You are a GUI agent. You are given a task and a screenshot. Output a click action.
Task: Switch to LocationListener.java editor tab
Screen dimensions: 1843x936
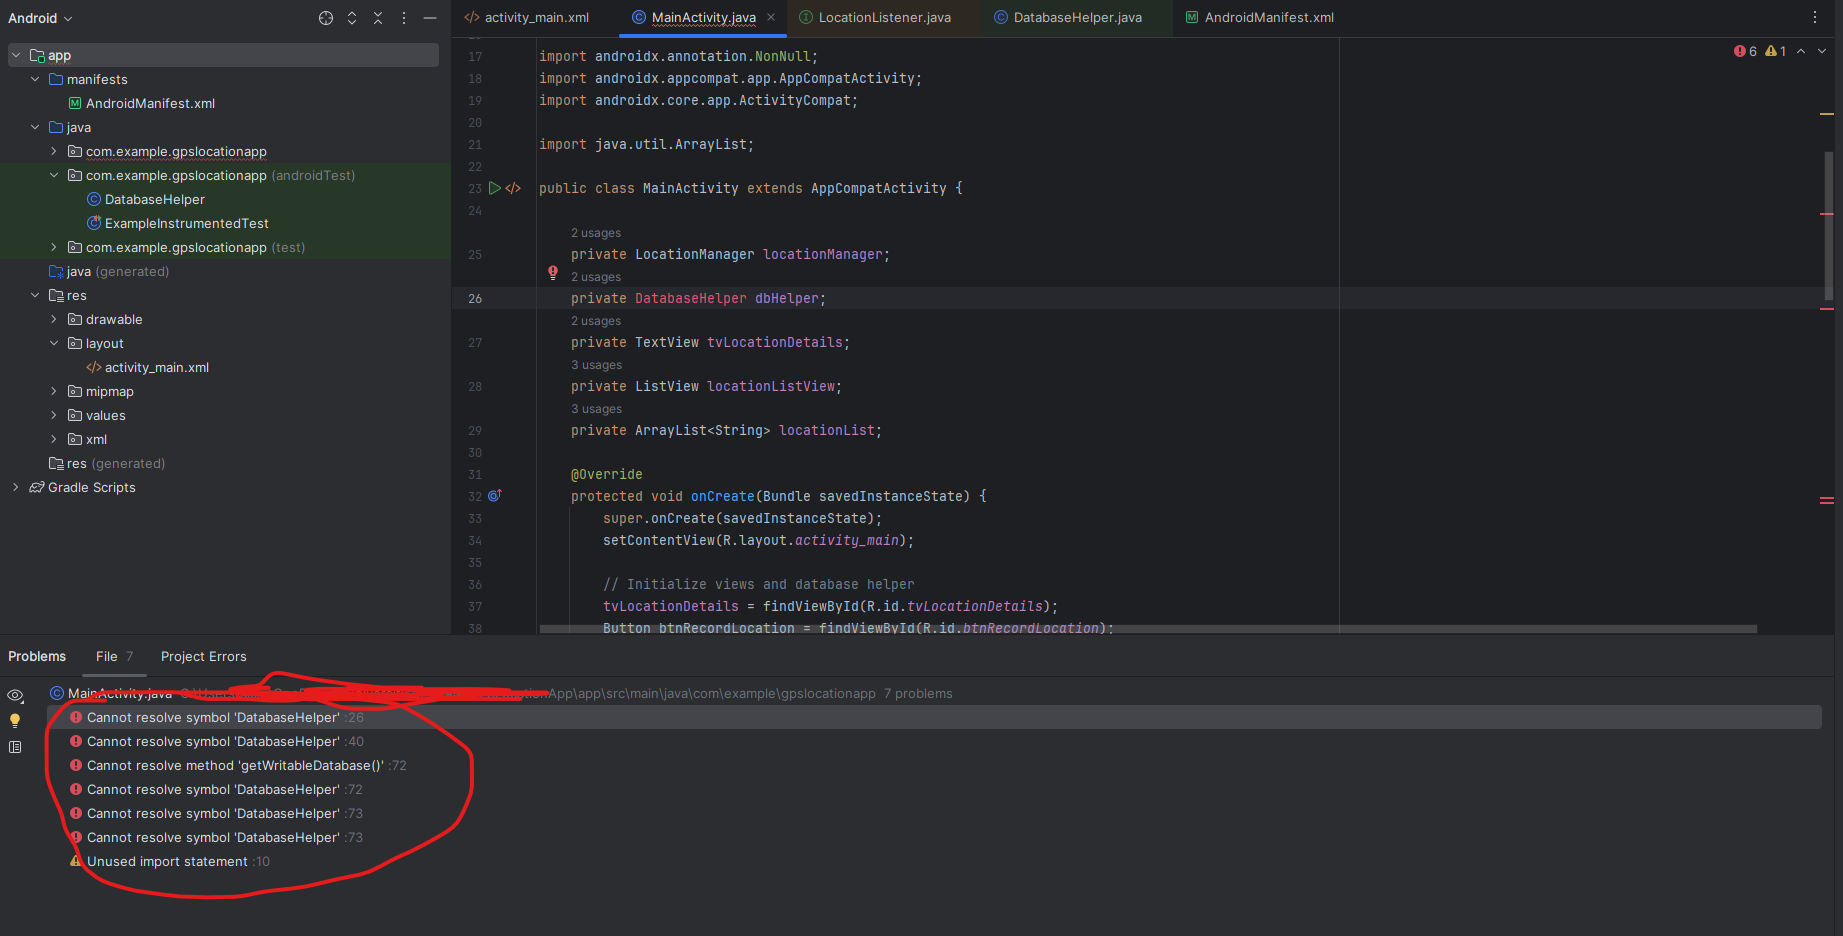tap(876, 18)
